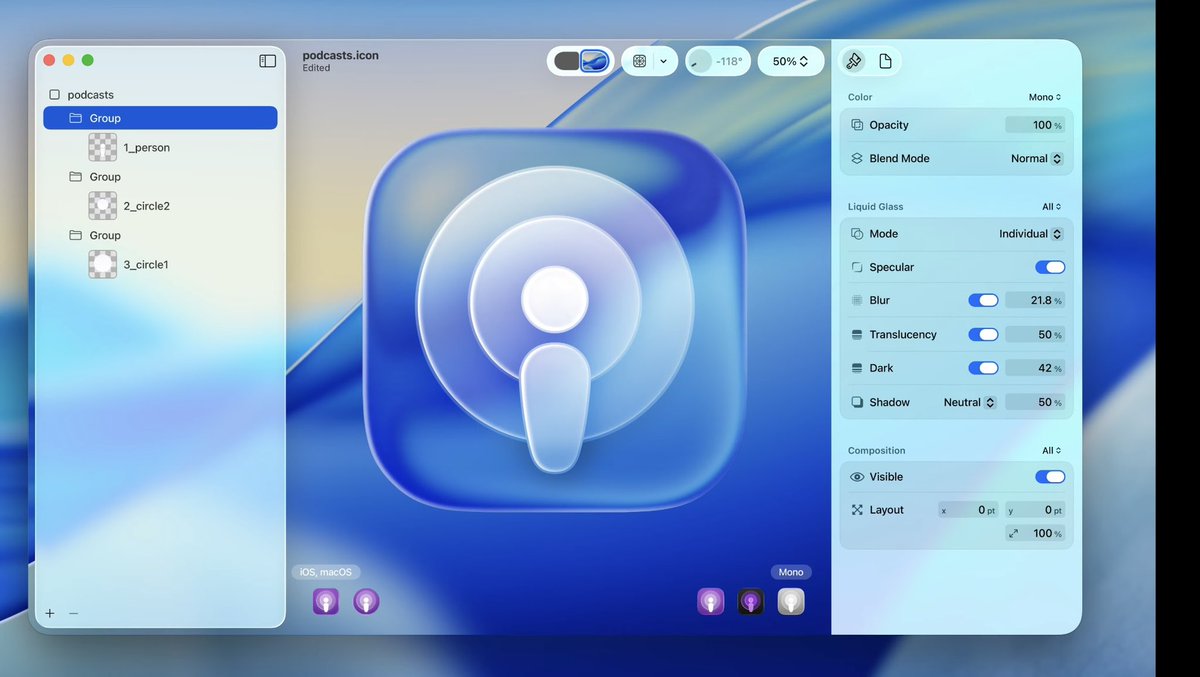The height and width of the screenshot is (677, 1200).
Task: Click the 3_circle1 layer thumbnail
Action: pos(103,265)
